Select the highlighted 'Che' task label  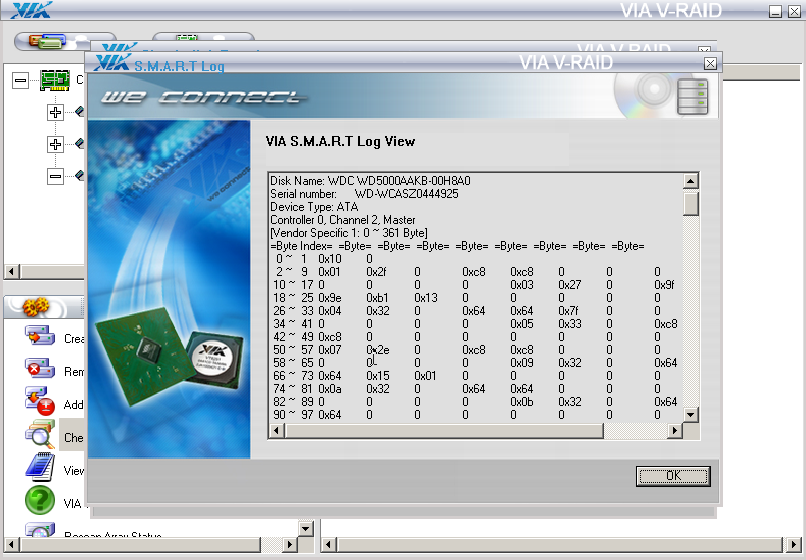coord(74,438)
